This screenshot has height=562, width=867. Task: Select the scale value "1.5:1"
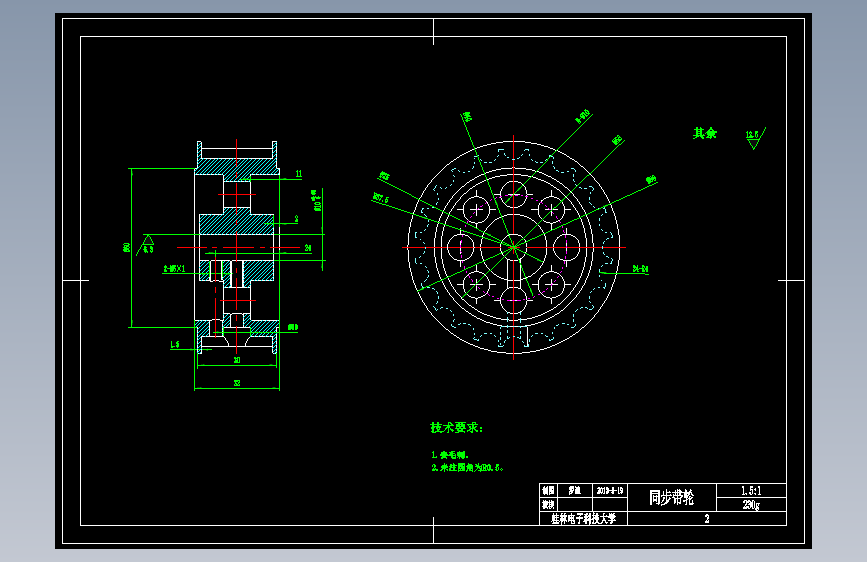coord(751,491)
